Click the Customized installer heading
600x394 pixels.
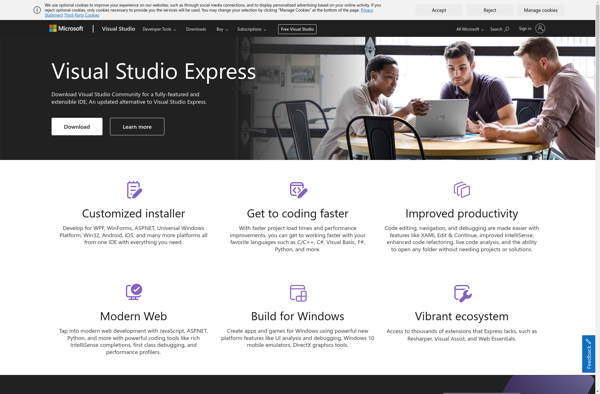[134, 213]
